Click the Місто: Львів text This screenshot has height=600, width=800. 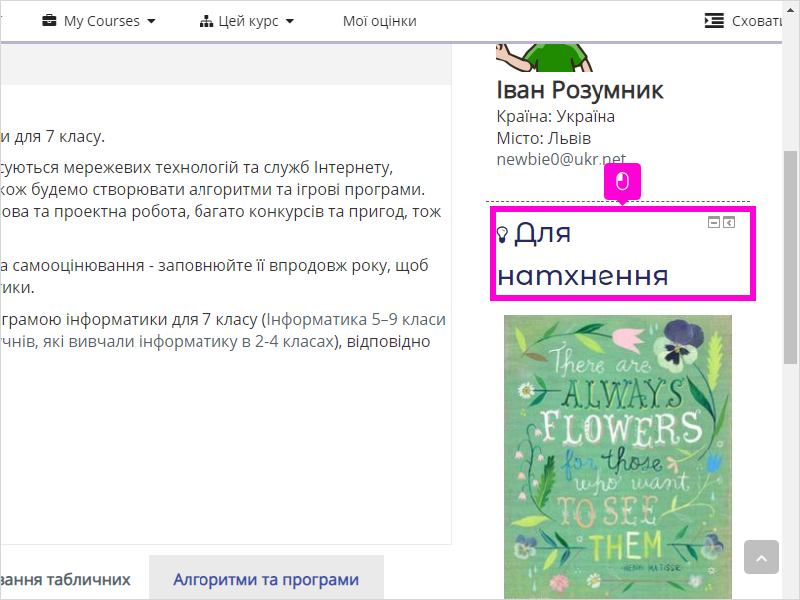543,138
